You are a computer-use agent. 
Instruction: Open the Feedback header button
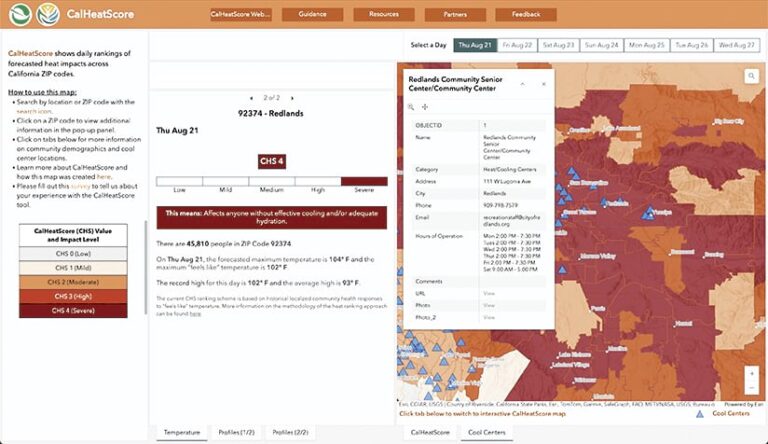point(526,14)
